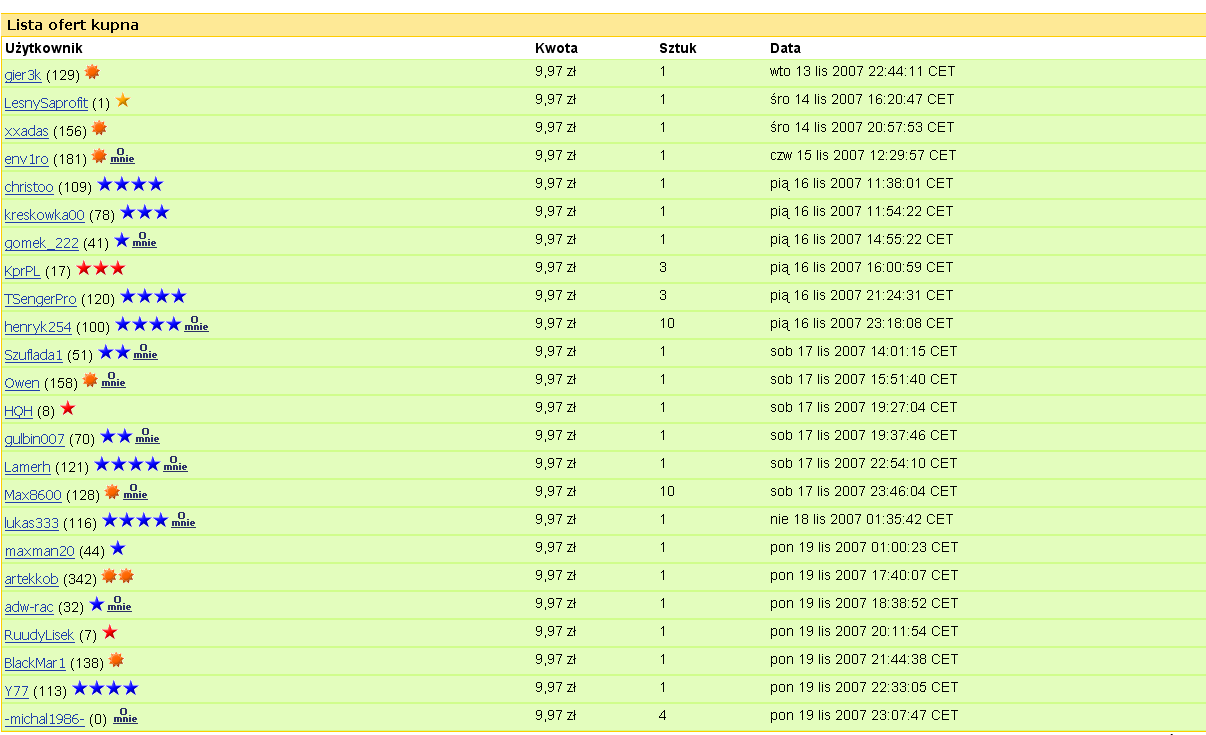1206x735 pixels.
Task: Click the 'O mnie' icon next to Owen
Action: 114,381
